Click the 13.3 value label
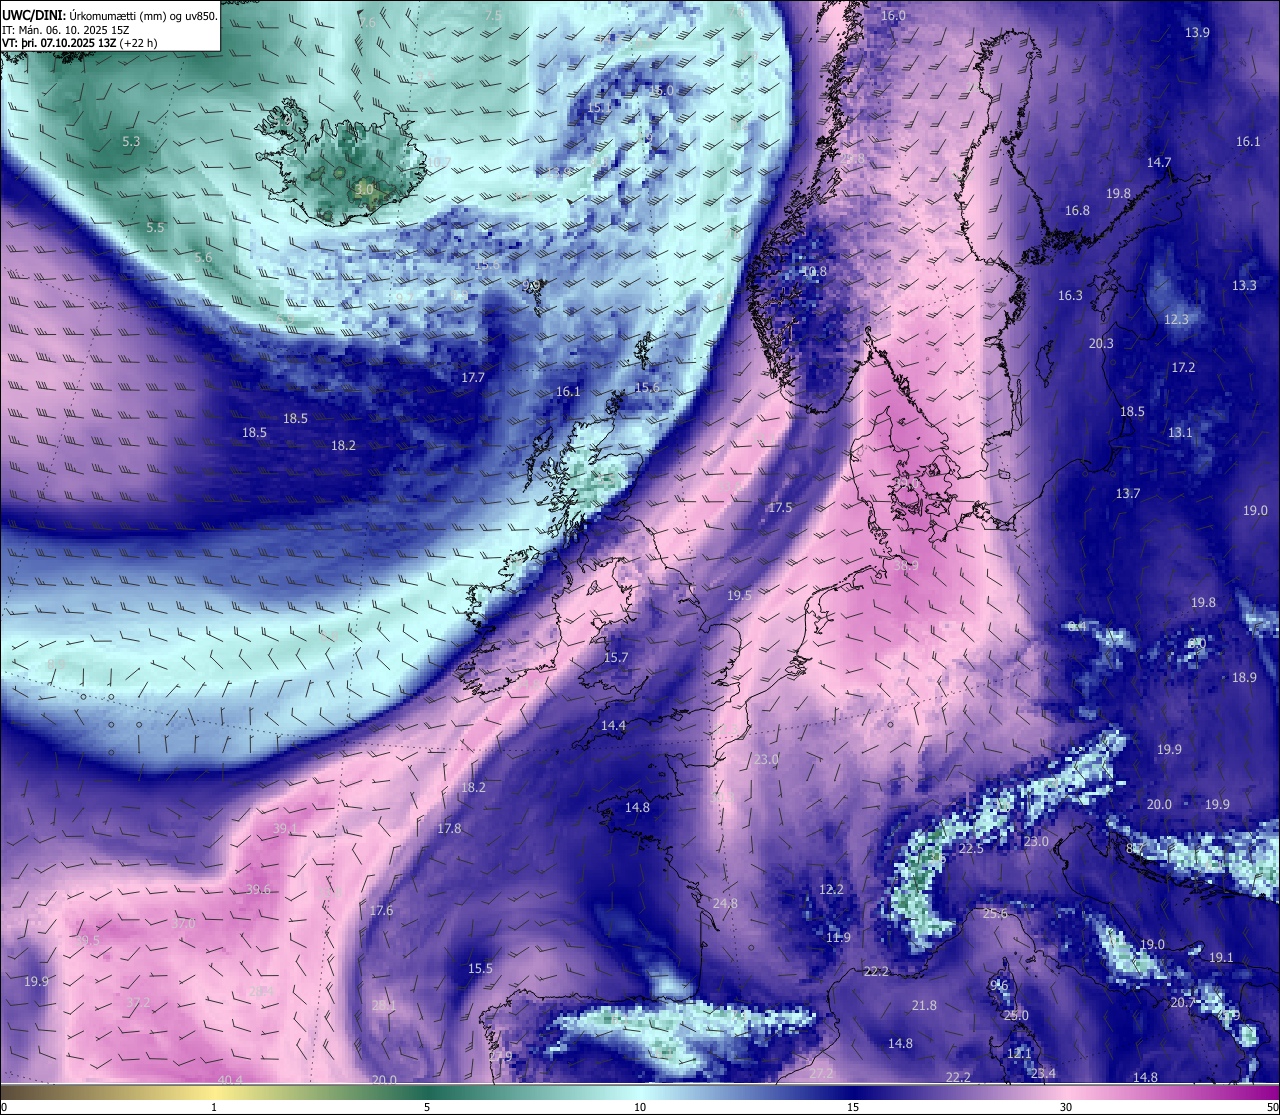1280x1115 pixels. [x=1244, y=285]
